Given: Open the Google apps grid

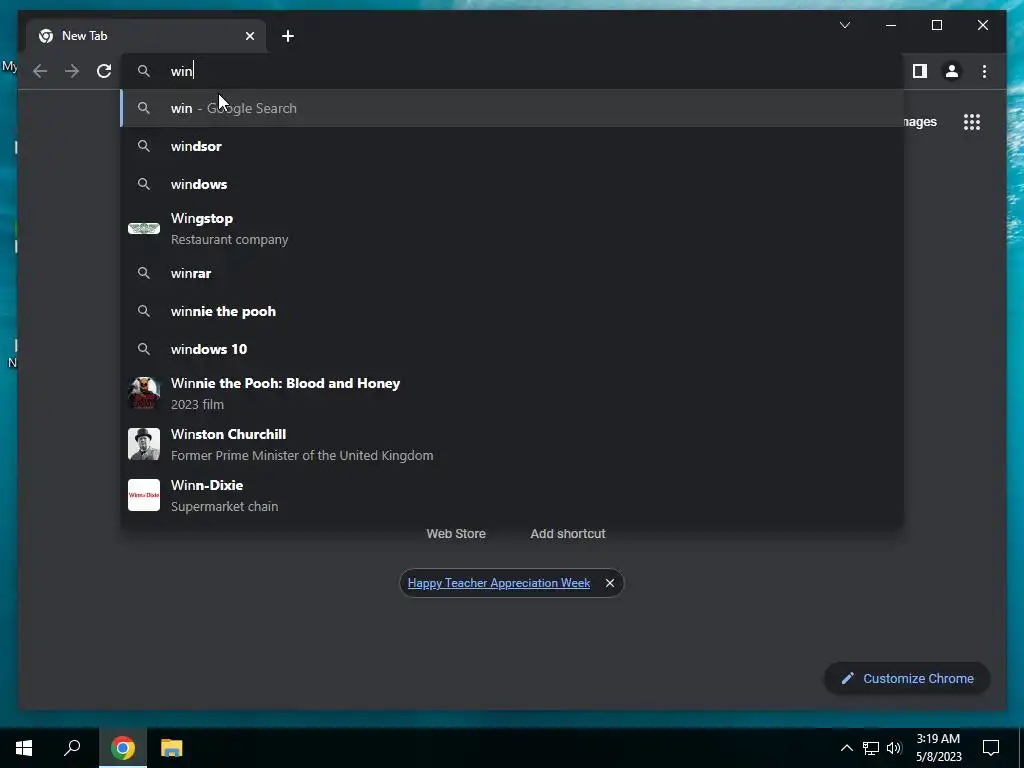Looking at the screenshot, I should click(972, 122).
